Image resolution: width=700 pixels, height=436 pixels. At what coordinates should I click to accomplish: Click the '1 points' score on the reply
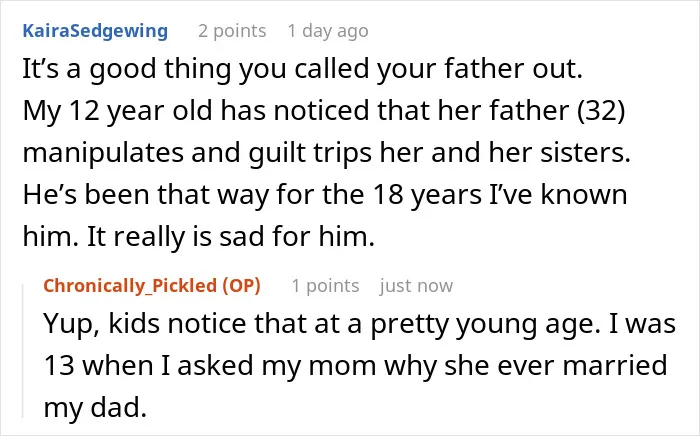325,286
